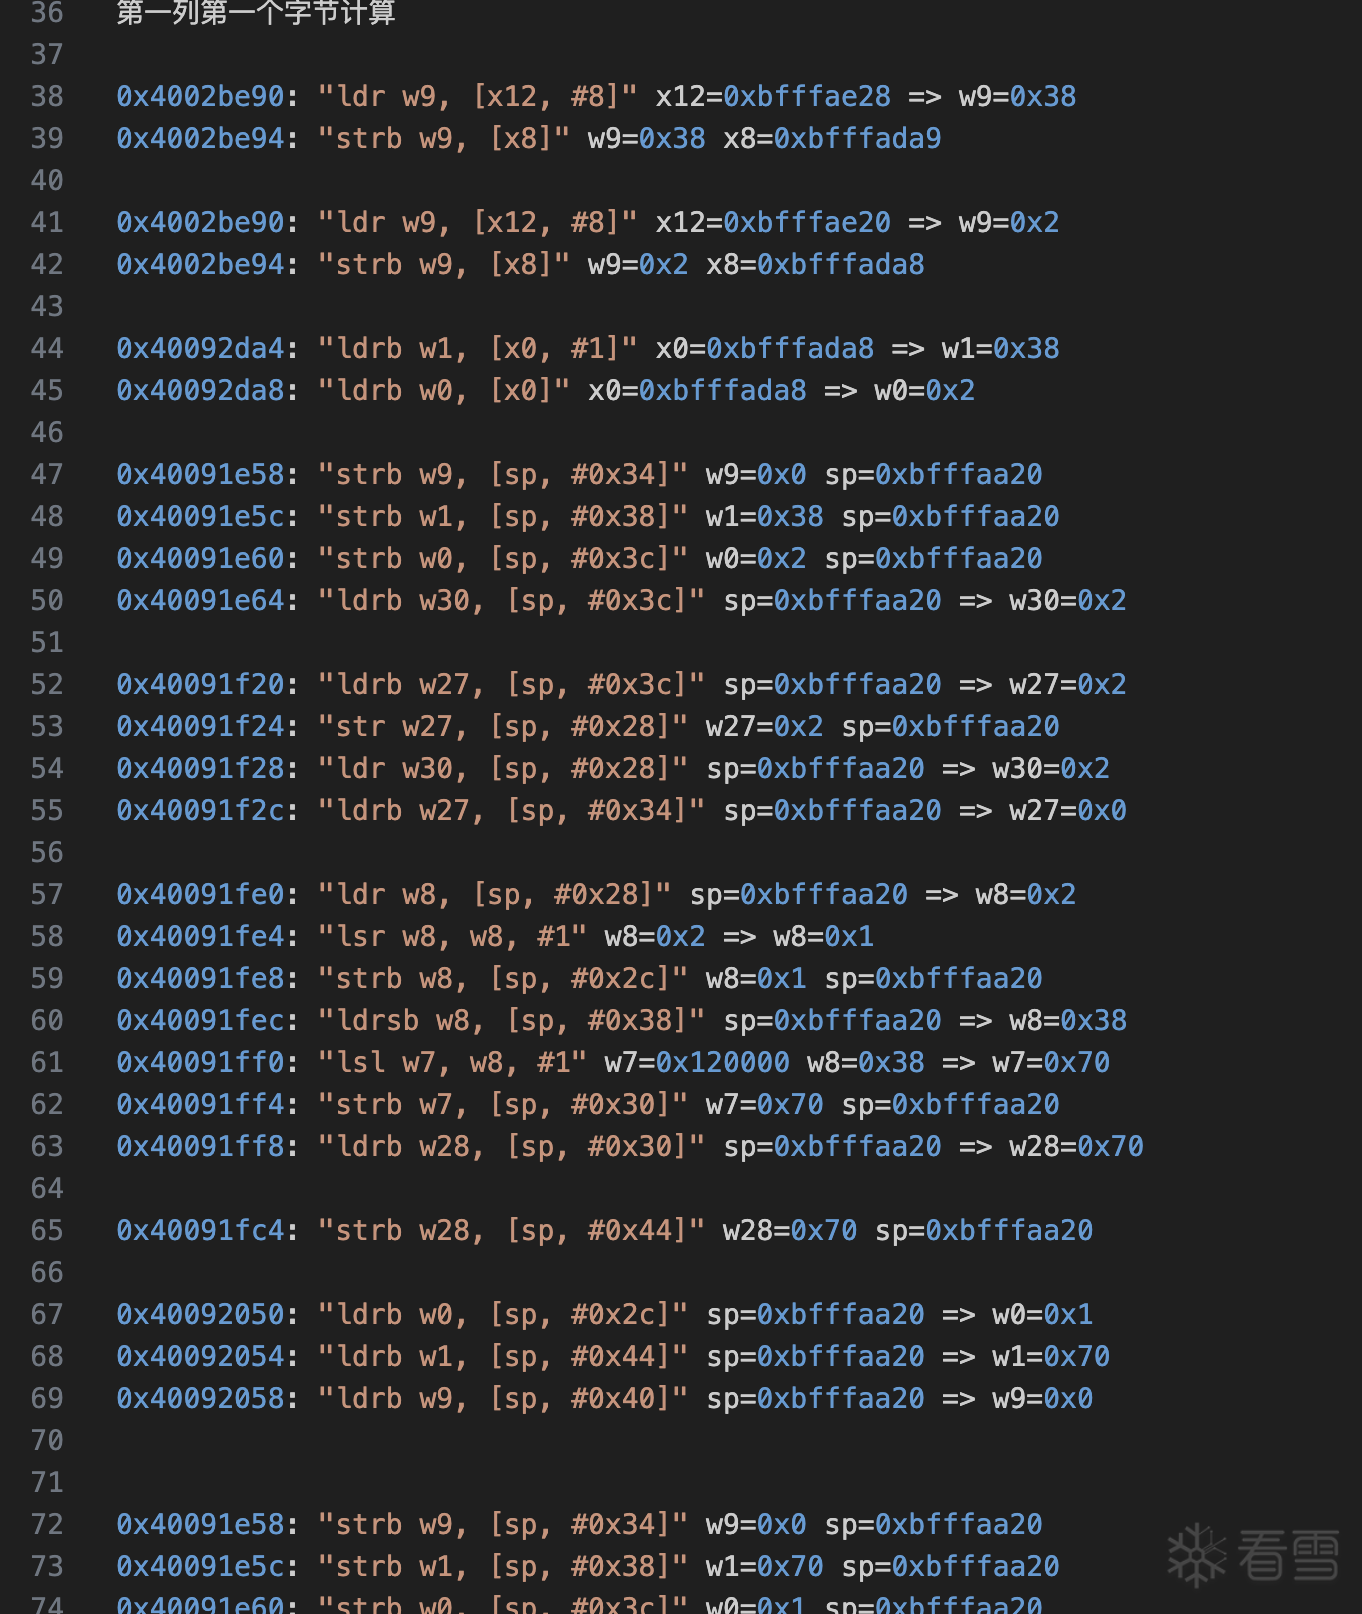Click line number 65 in gutter

[47, 1230]
